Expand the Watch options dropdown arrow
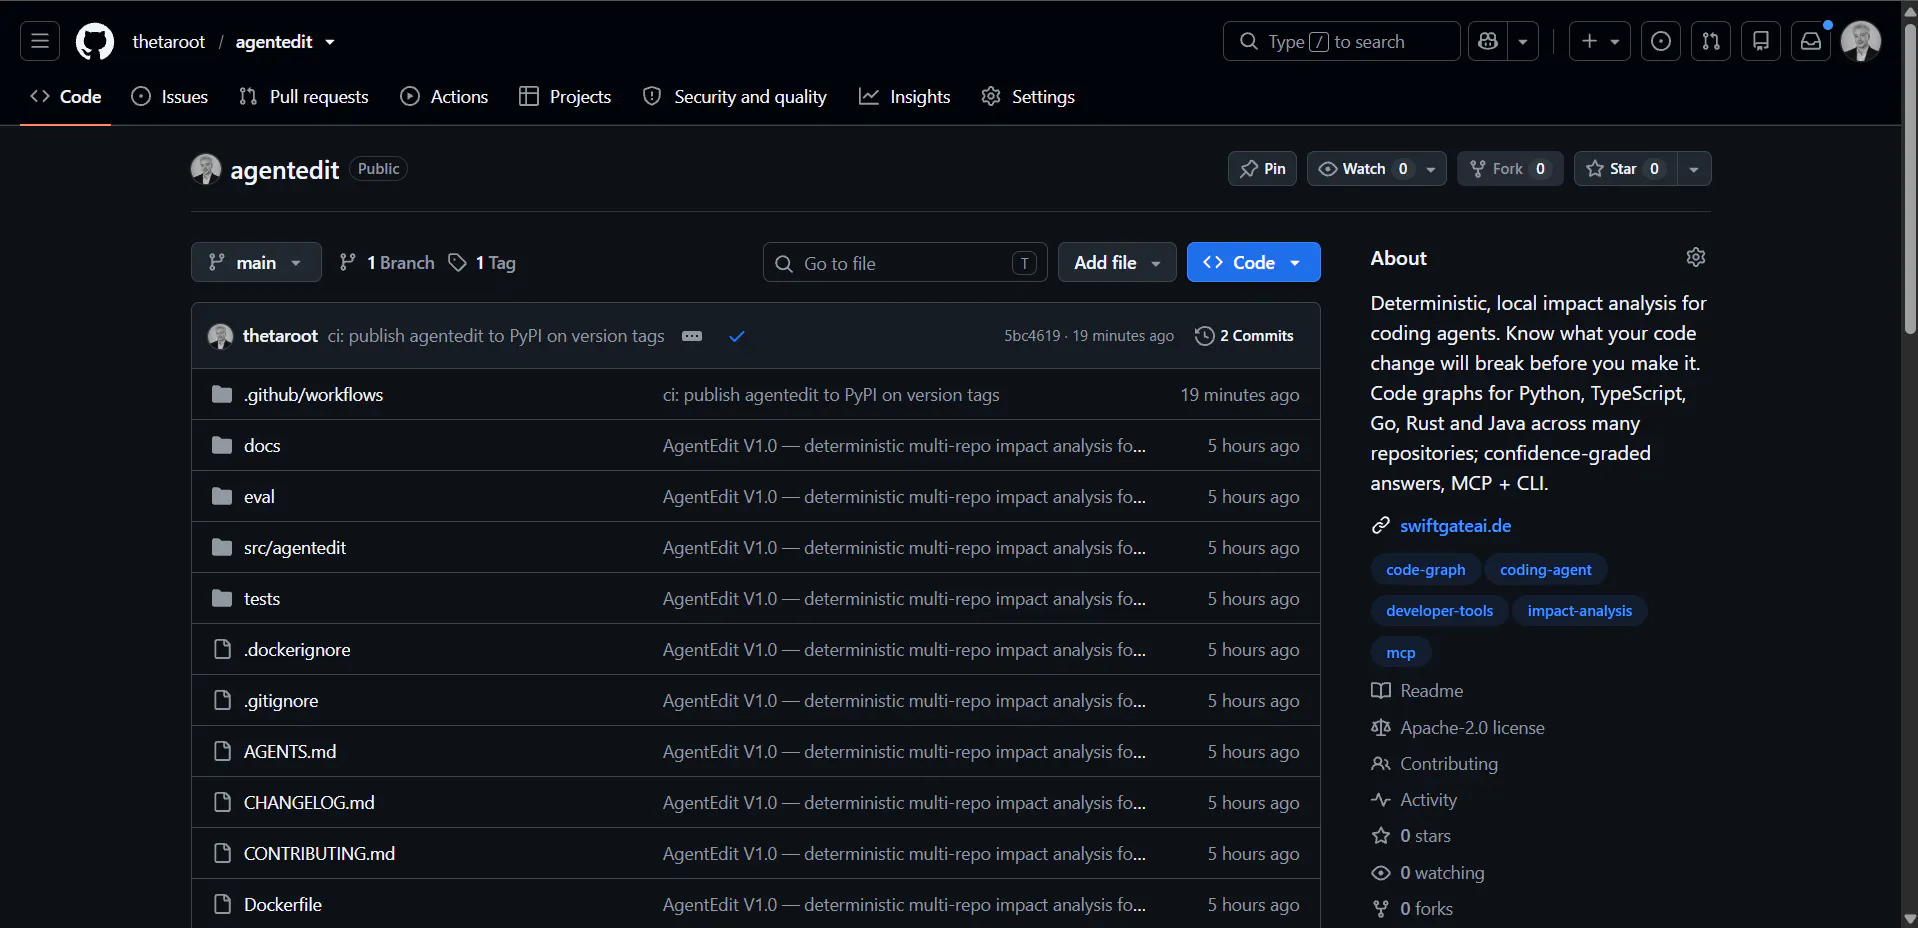This screenshot has width=1918, height=928. tap(1431, 169)
